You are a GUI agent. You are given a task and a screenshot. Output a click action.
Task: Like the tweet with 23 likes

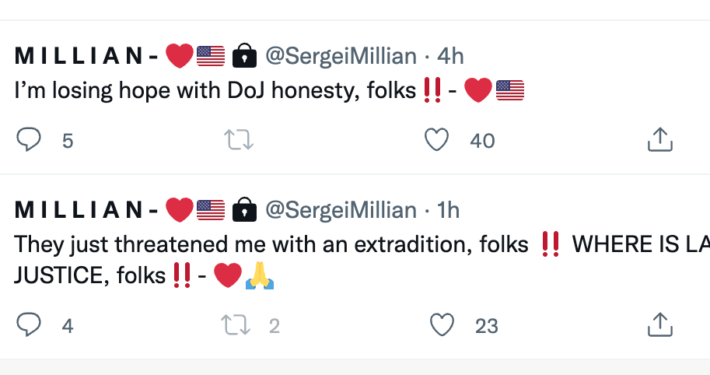tap(442, 325)
